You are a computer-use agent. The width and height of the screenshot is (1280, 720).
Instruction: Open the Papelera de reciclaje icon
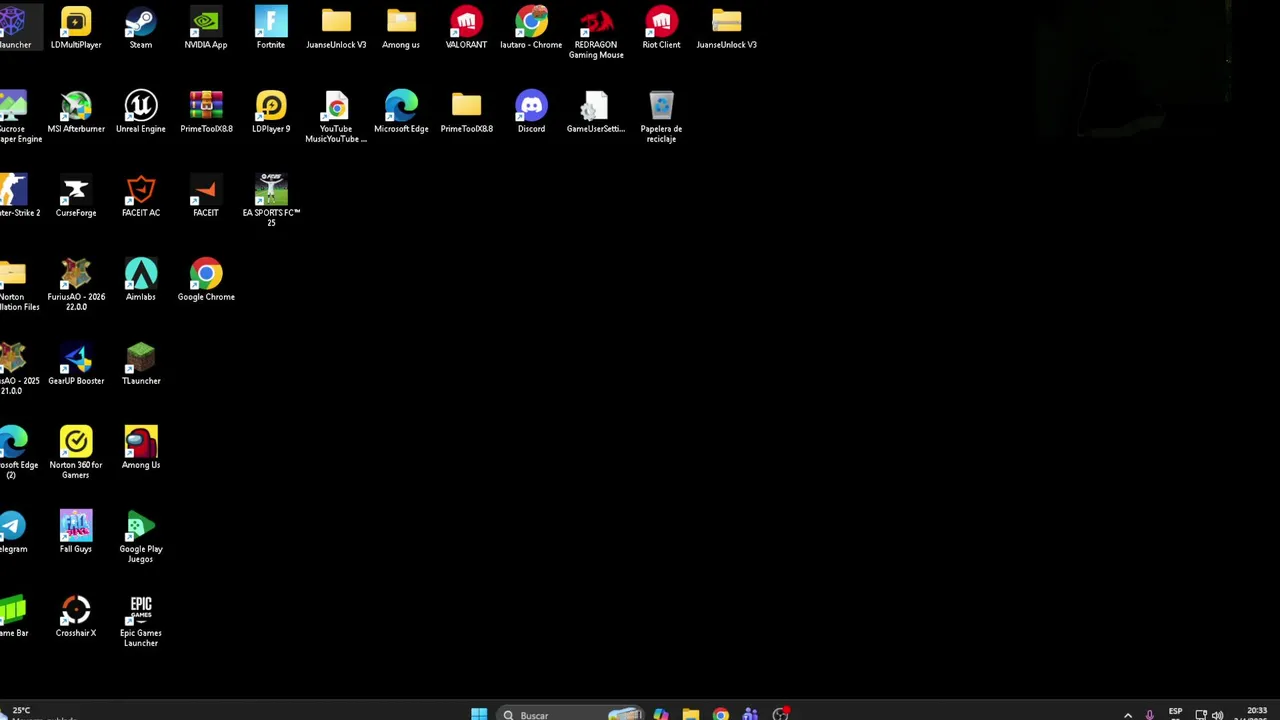pyautogui.click(x=661, y=116)
